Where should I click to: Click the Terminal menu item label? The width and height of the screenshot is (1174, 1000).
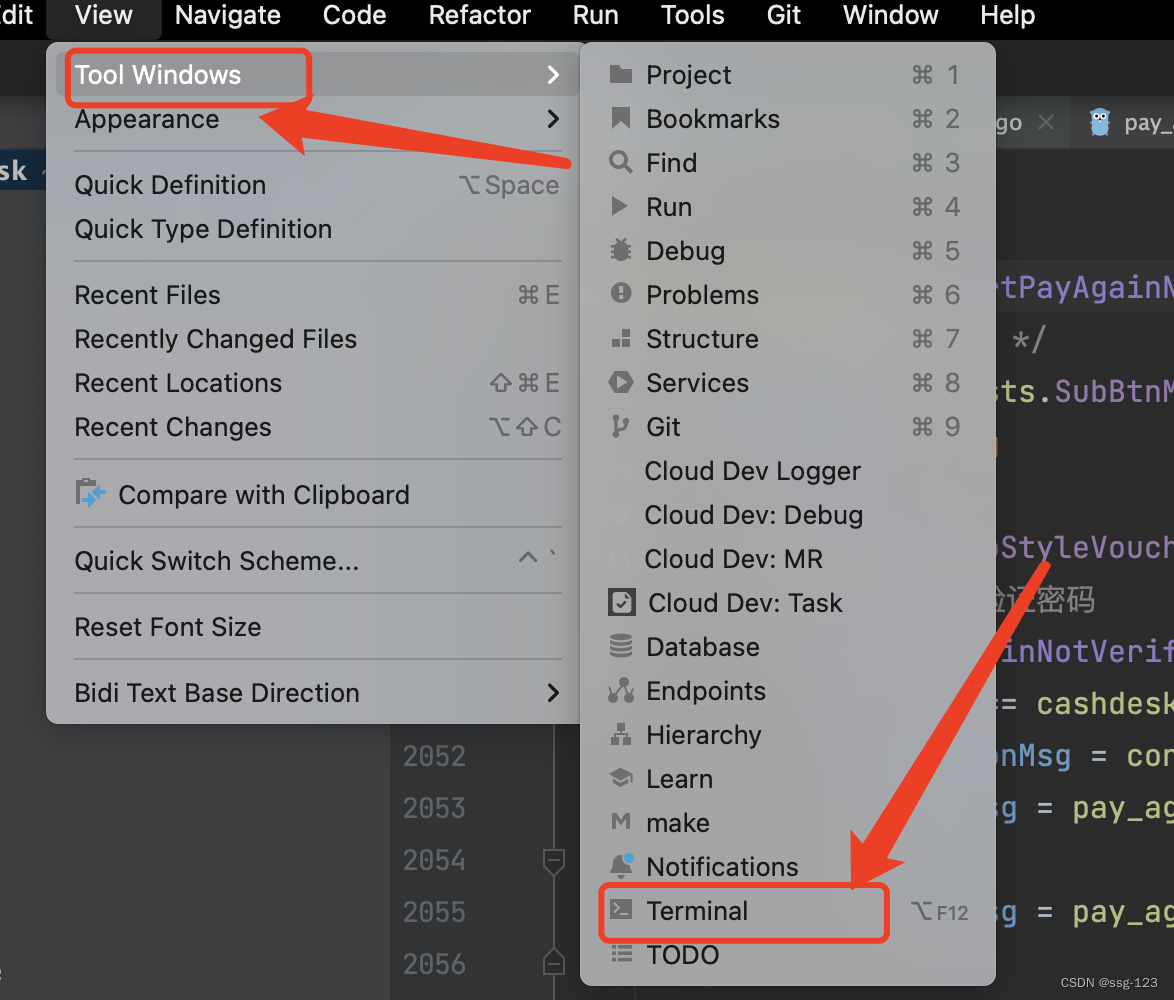click(x=696, y=911)
